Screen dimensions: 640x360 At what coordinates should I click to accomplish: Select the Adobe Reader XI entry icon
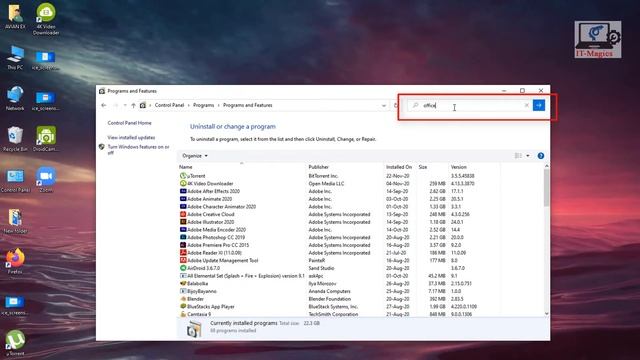(x=183, y=253)
